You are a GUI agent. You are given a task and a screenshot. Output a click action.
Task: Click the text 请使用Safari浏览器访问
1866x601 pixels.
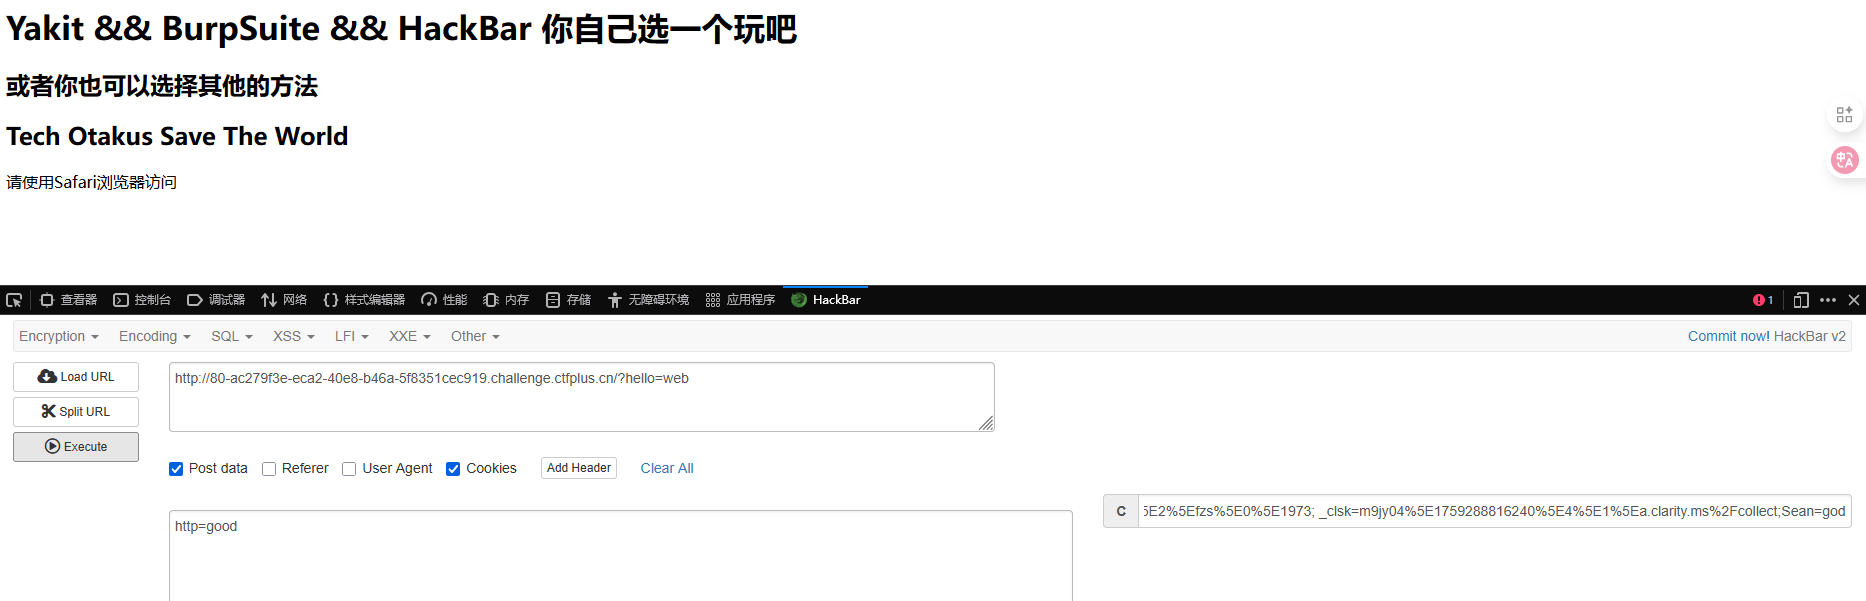(x=91, y=182)
